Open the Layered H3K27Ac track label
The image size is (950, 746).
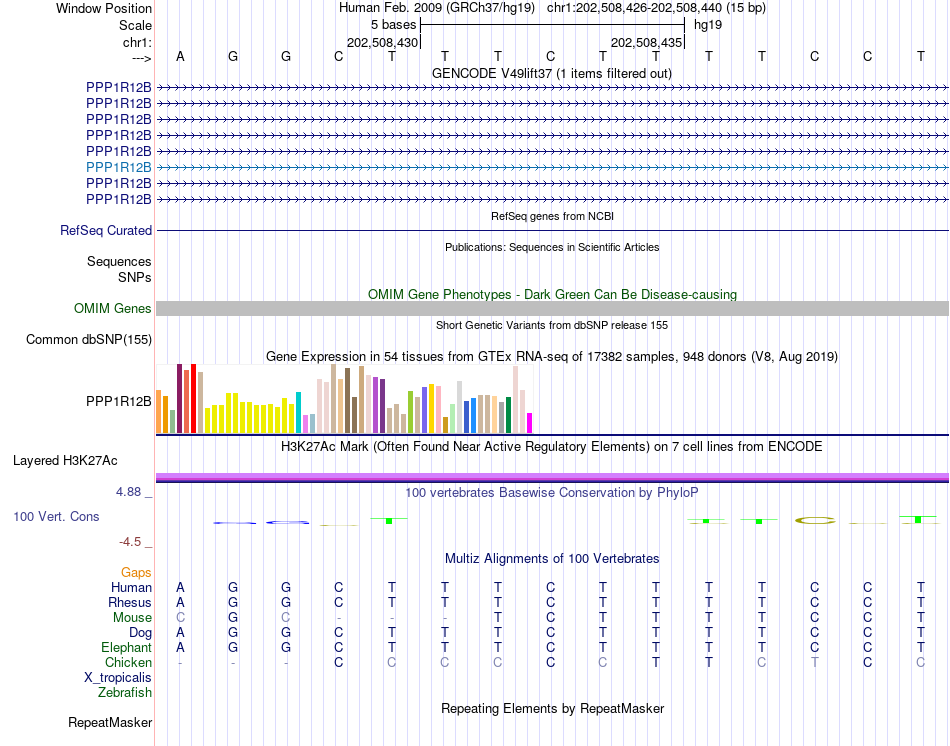[x=65, y=461]
